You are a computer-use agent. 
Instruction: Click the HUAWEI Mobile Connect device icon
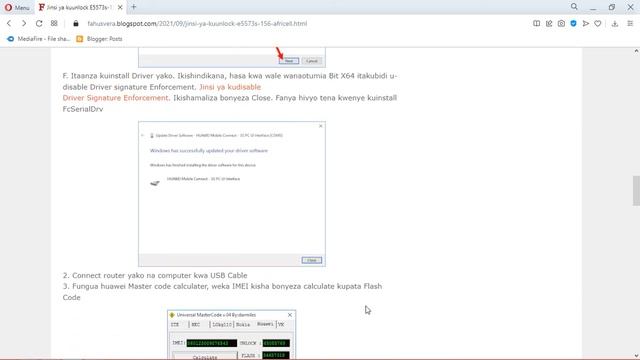155,183
